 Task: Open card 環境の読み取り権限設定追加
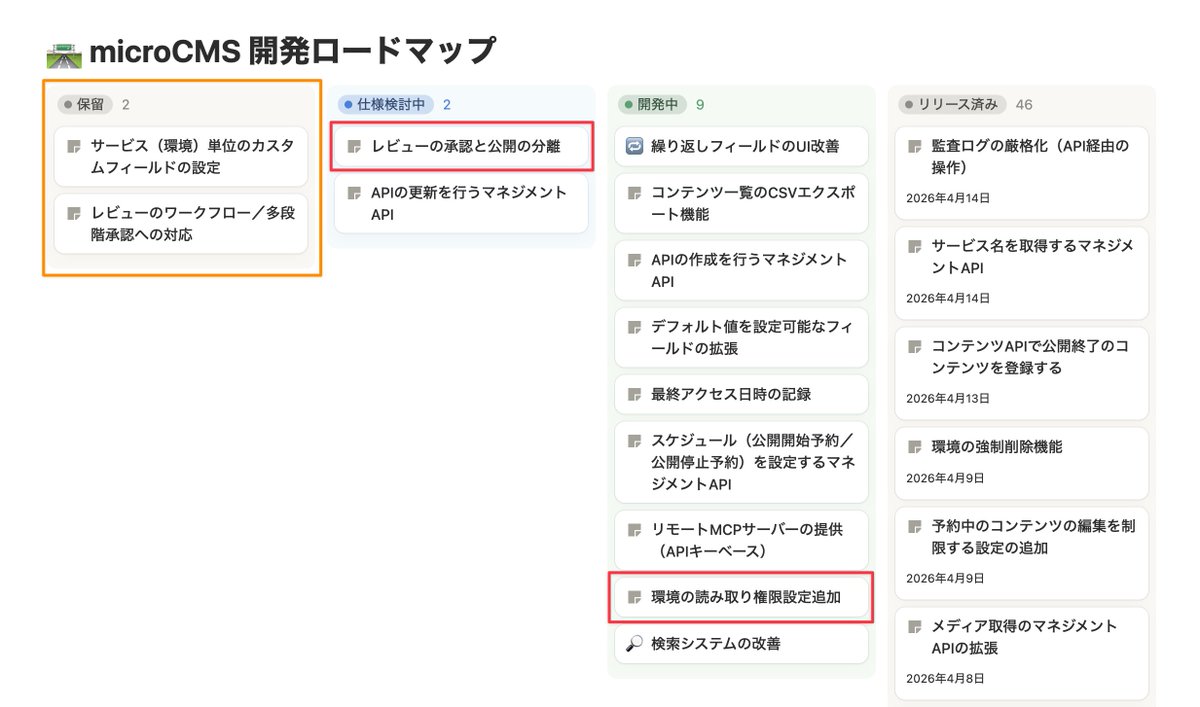[x=741, y=597]
